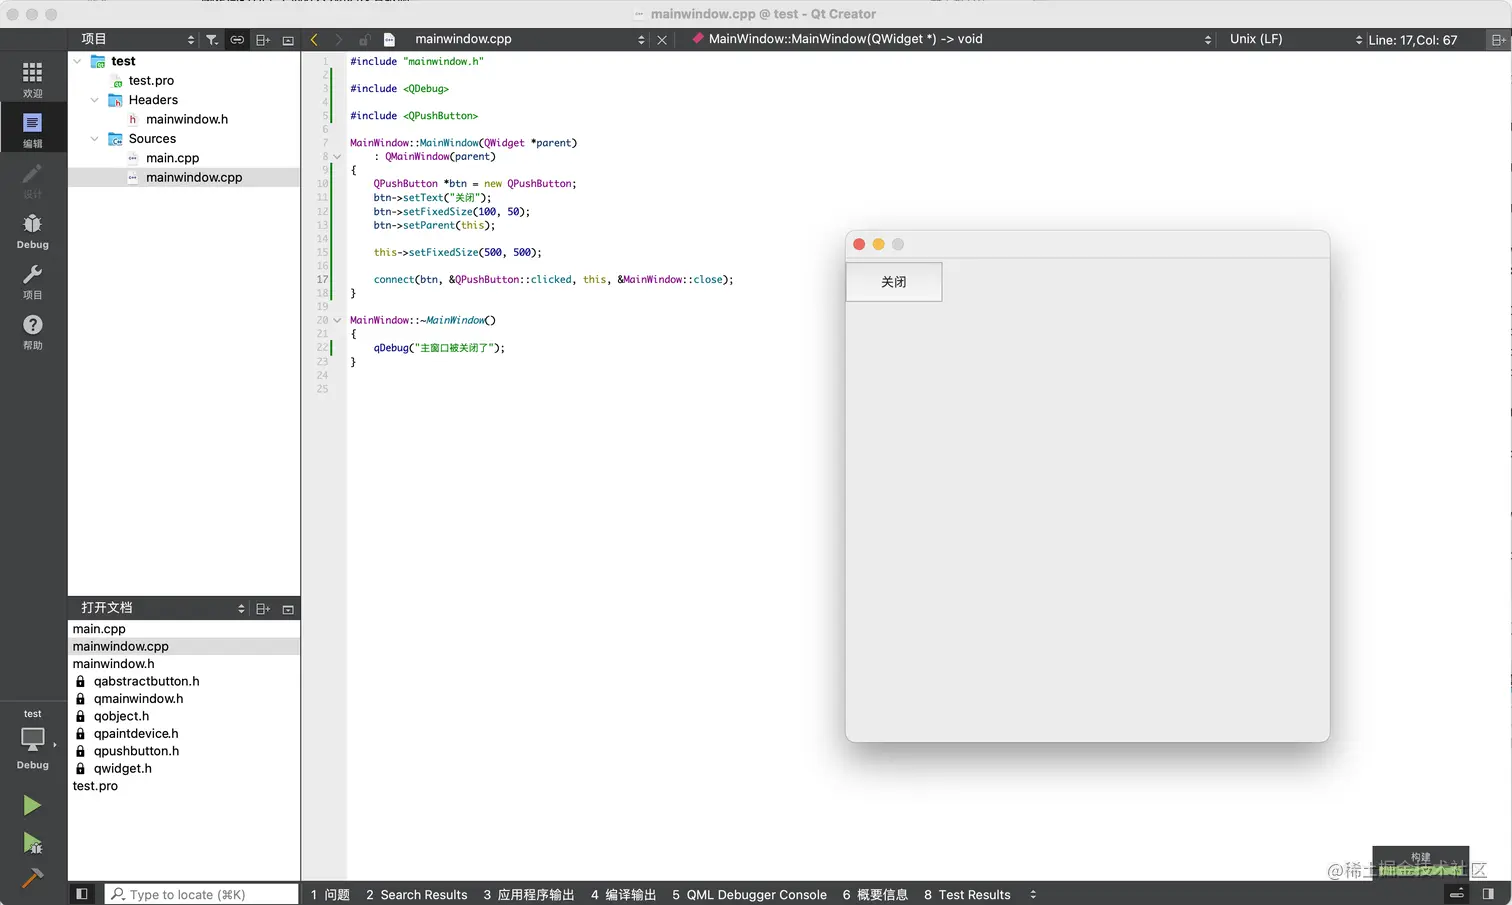Image resolution: width=1512 pixels, height=905 pixels.
Task: Open Help mode with the question mark icon
Action: [32, 331]
